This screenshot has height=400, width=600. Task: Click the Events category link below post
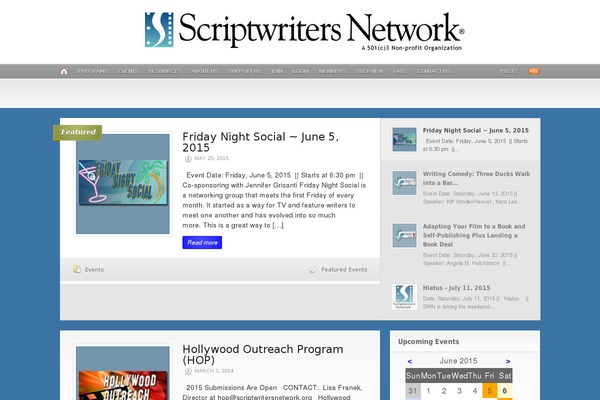[x=94, y=269]
